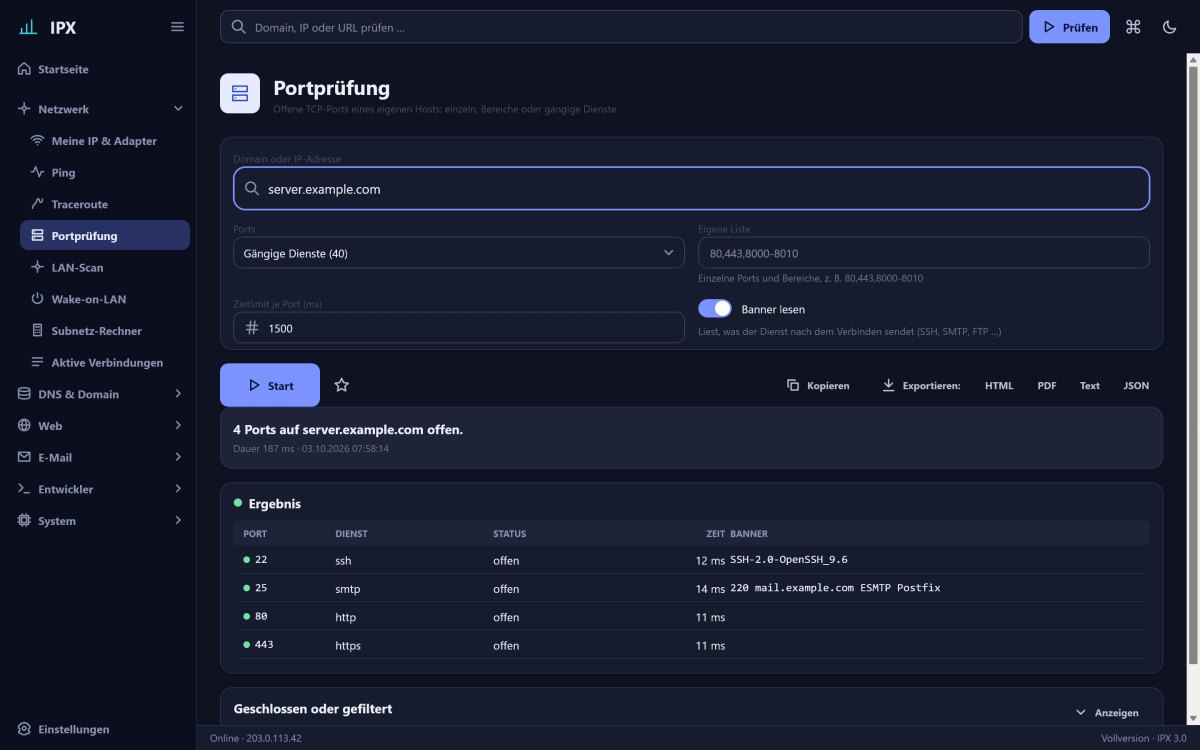The width and height of the screenshot is (1200, 750).
Task: Copy results with the Kopieren button
Action: click(x=818, y=385)
